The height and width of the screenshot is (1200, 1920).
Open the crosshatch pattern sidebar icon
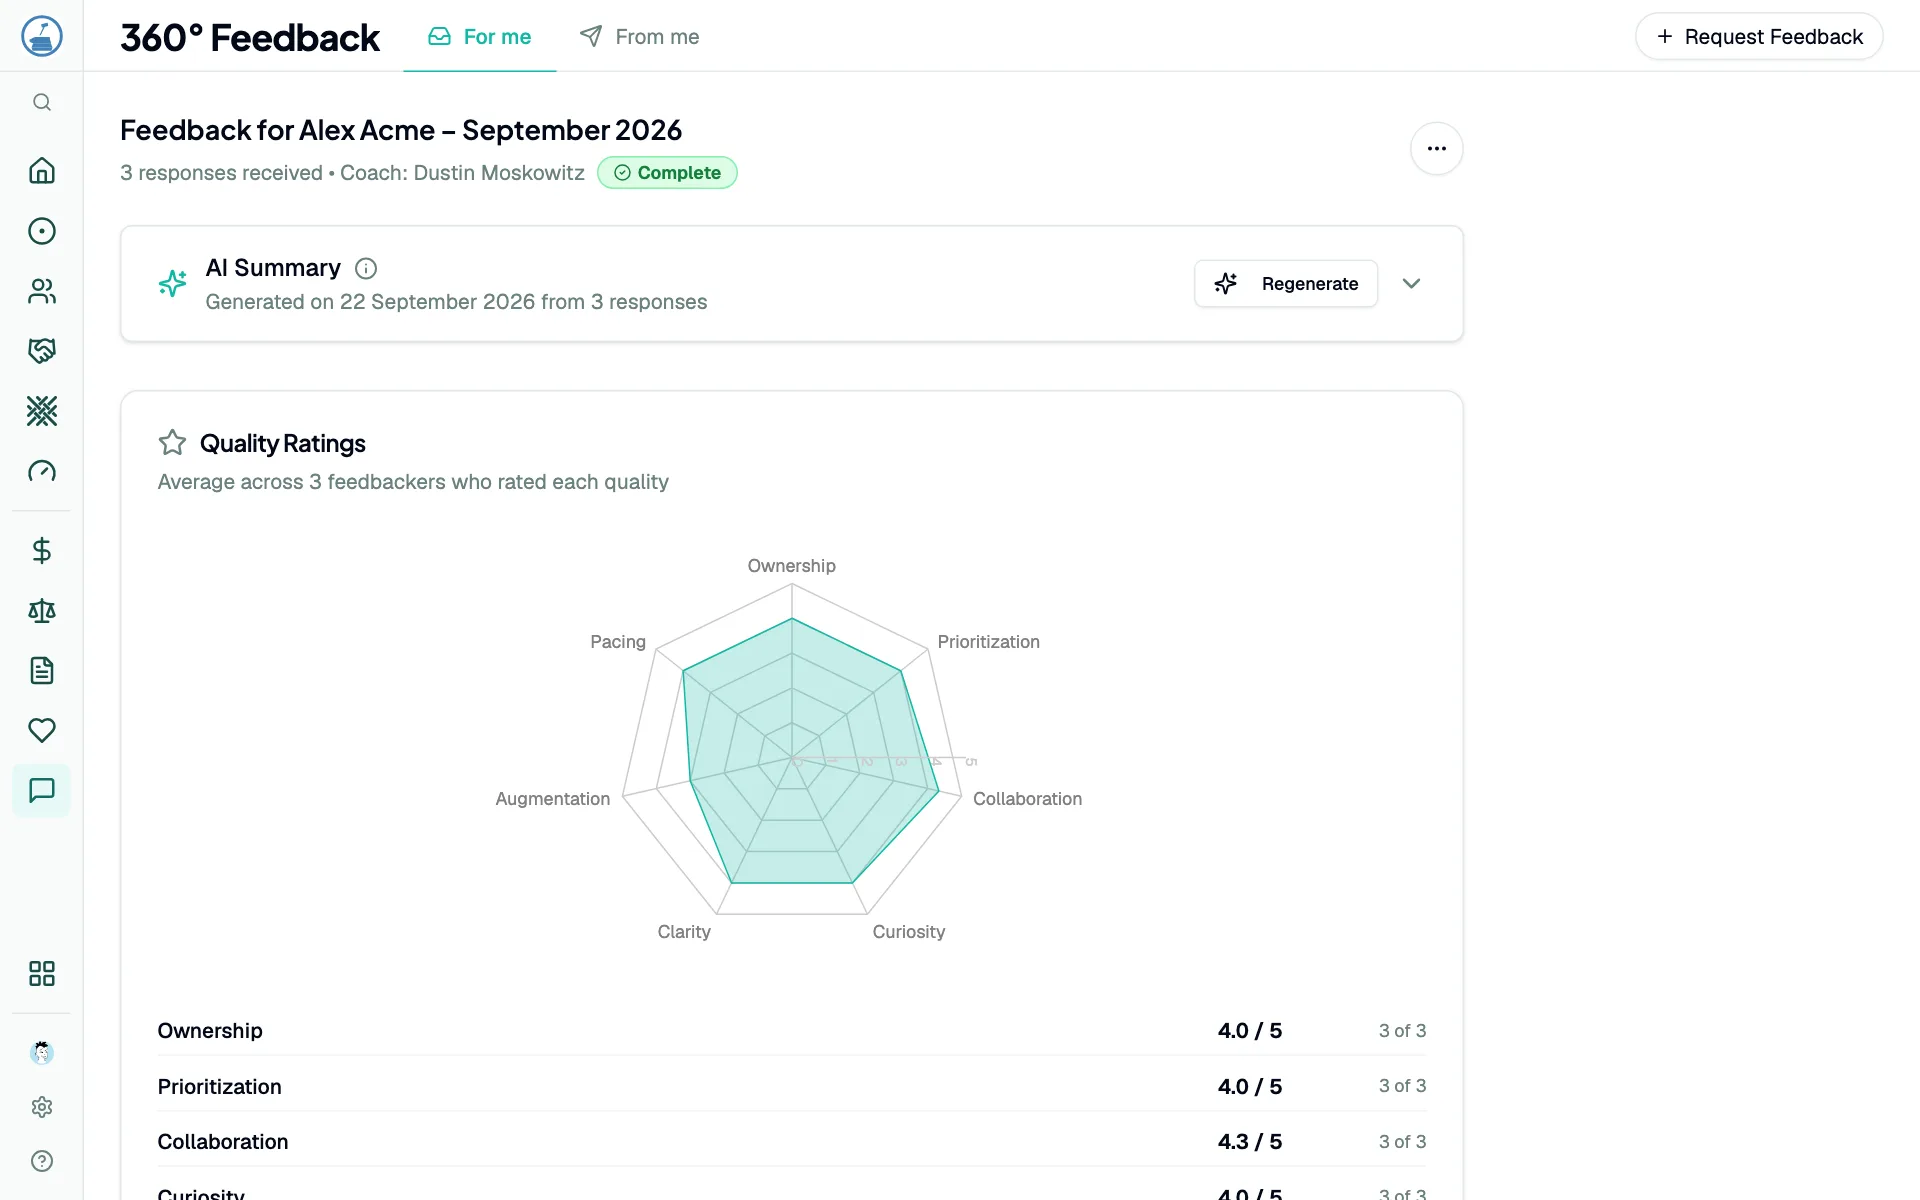[x=42, y=411]
